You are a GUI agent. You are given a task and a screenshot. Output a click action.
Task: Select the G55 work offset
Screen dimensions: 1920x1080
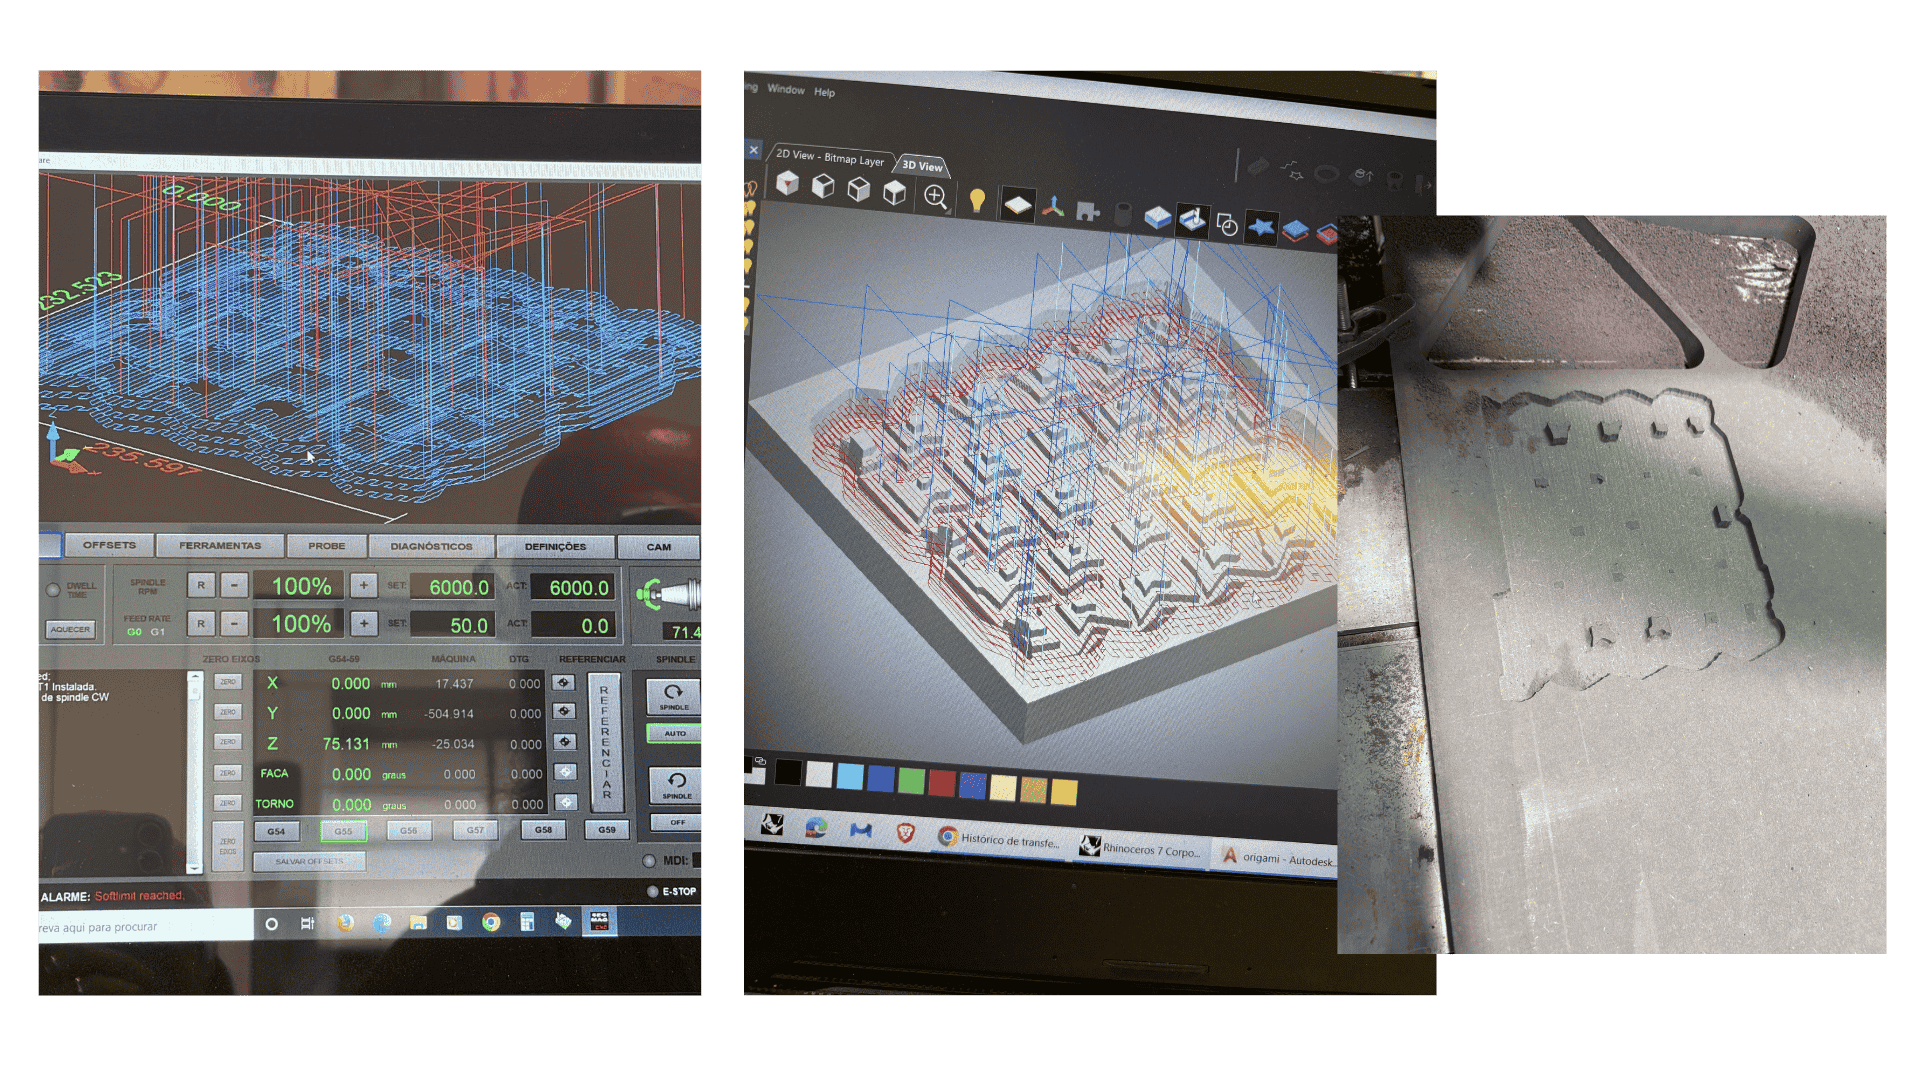(x=343, y=831)
